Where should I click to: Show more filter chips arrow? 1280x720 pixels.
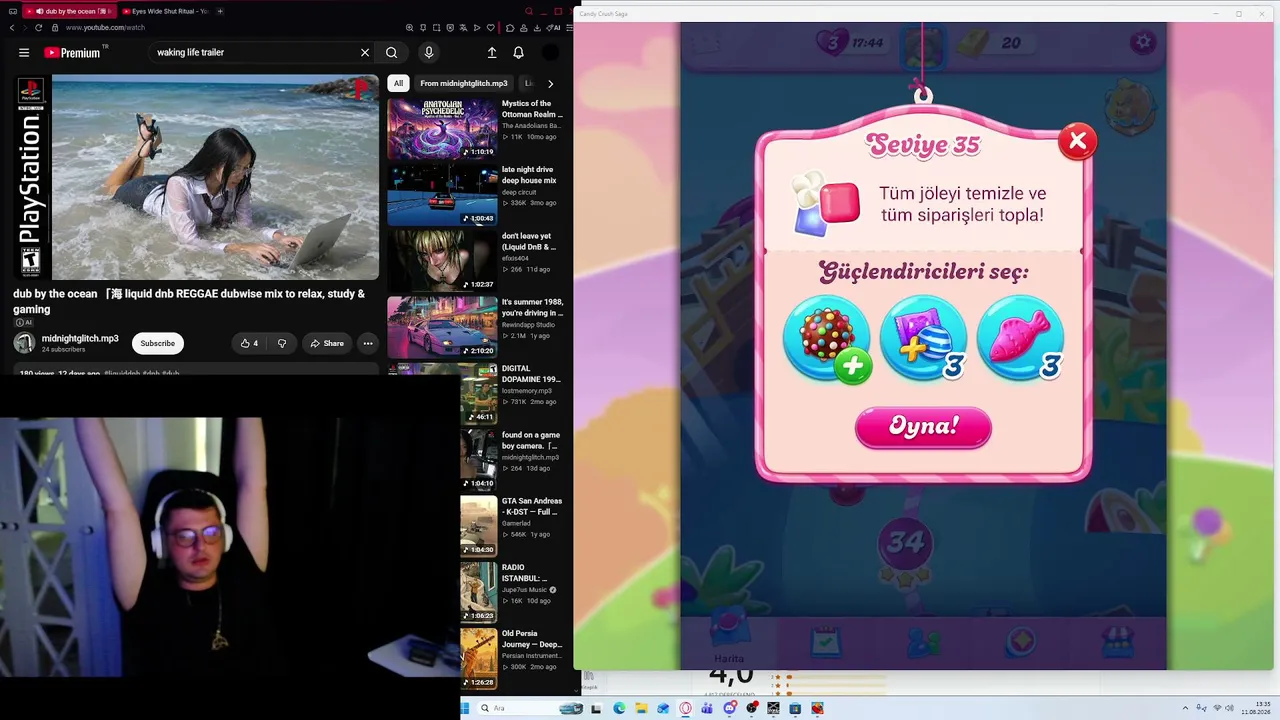pos(550,83)
